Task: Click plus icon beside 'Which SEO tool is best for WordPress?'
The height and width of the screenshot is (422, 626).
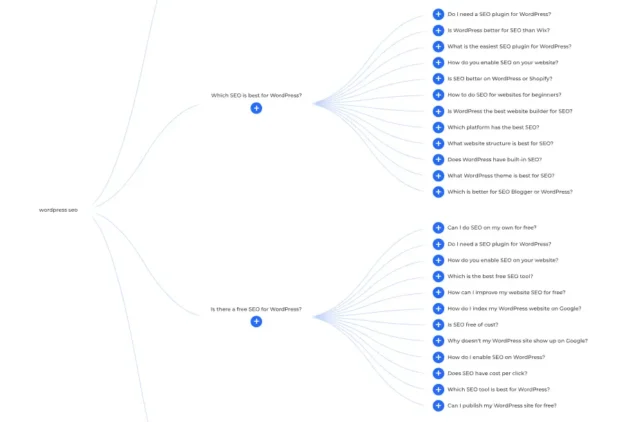Action: coord(438,389)
